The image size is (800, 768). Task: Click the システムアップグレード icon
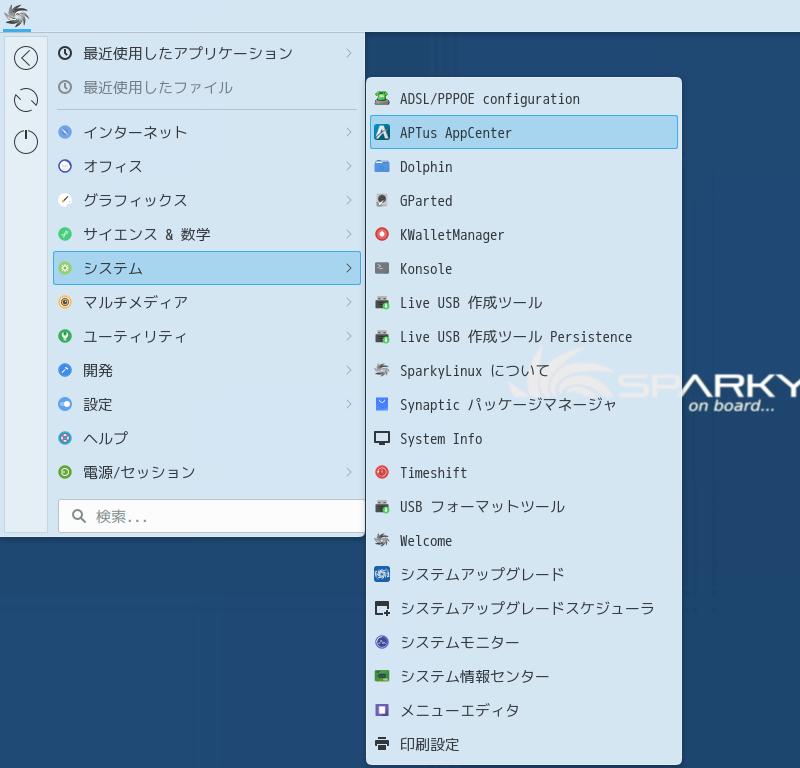(x=382, y=574)
